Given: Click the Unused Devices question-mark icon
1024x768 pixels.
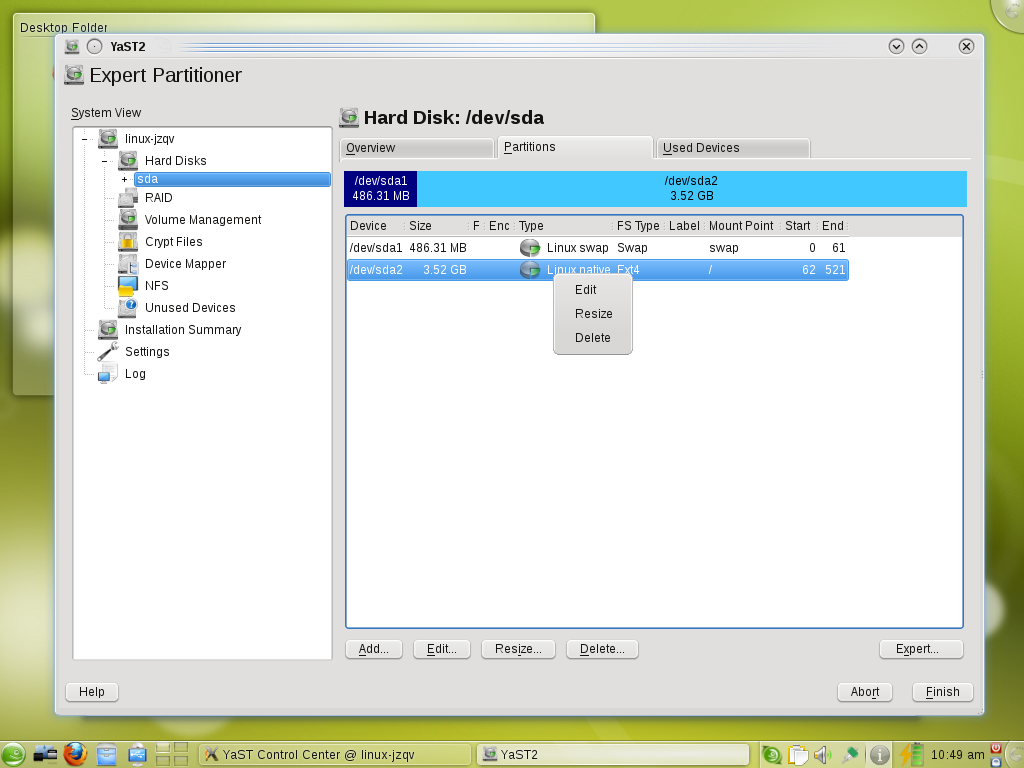Looking at the screenshot, I should pyautogui.click(x=128, y=308).
